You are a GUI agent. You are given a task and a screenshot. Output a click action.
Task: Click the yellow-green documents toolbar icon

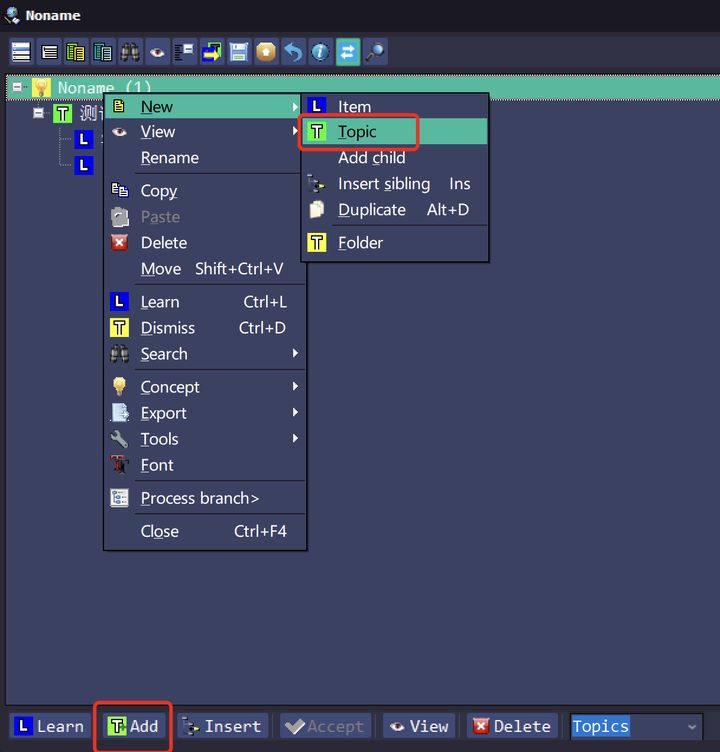click(76, 52)
